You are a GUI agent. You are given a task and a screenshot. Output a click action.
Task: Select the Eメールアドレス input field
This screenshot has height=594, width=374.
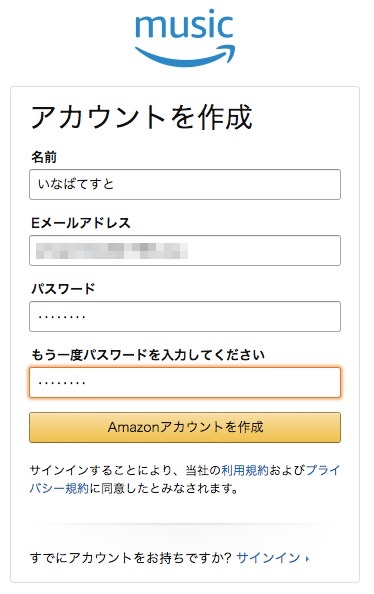coord(185,250)
